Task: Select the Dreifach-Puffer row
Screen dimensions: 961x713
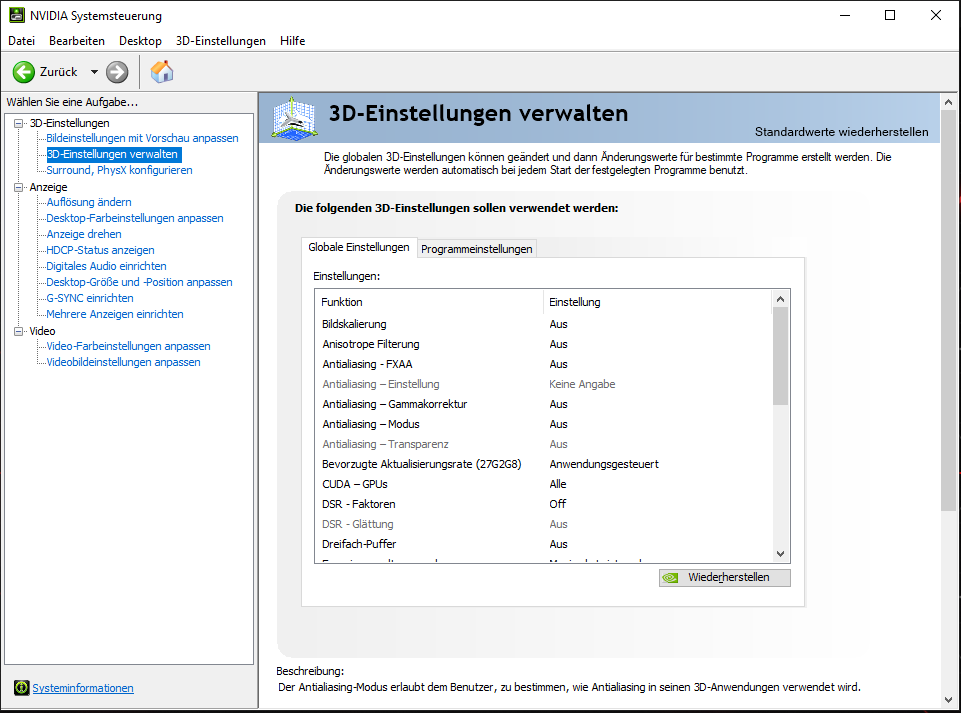Action: point(543,544)
